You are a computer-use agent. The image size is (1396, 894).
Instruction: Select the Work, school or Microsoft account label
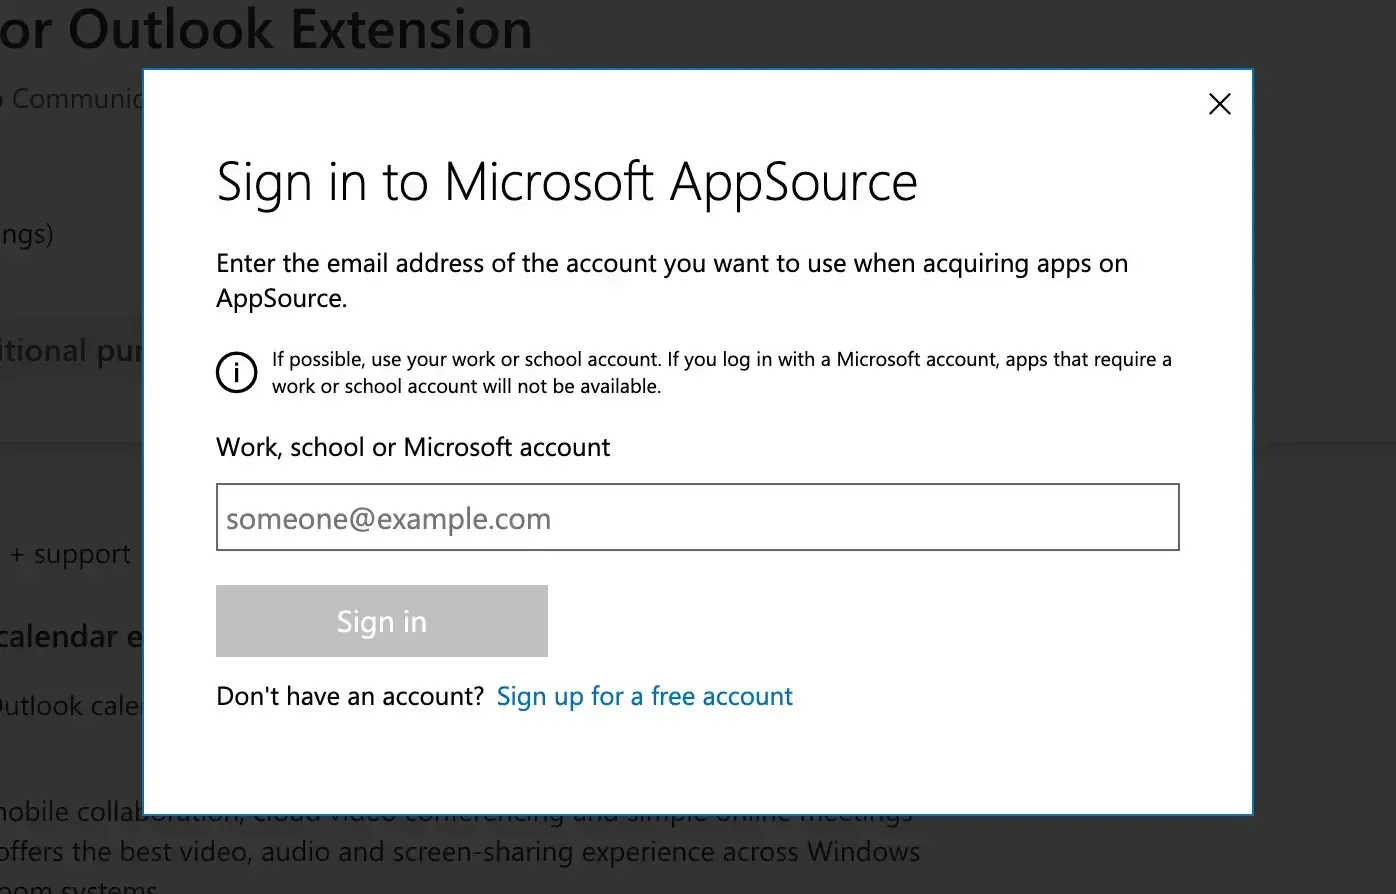tap(413, 447)
